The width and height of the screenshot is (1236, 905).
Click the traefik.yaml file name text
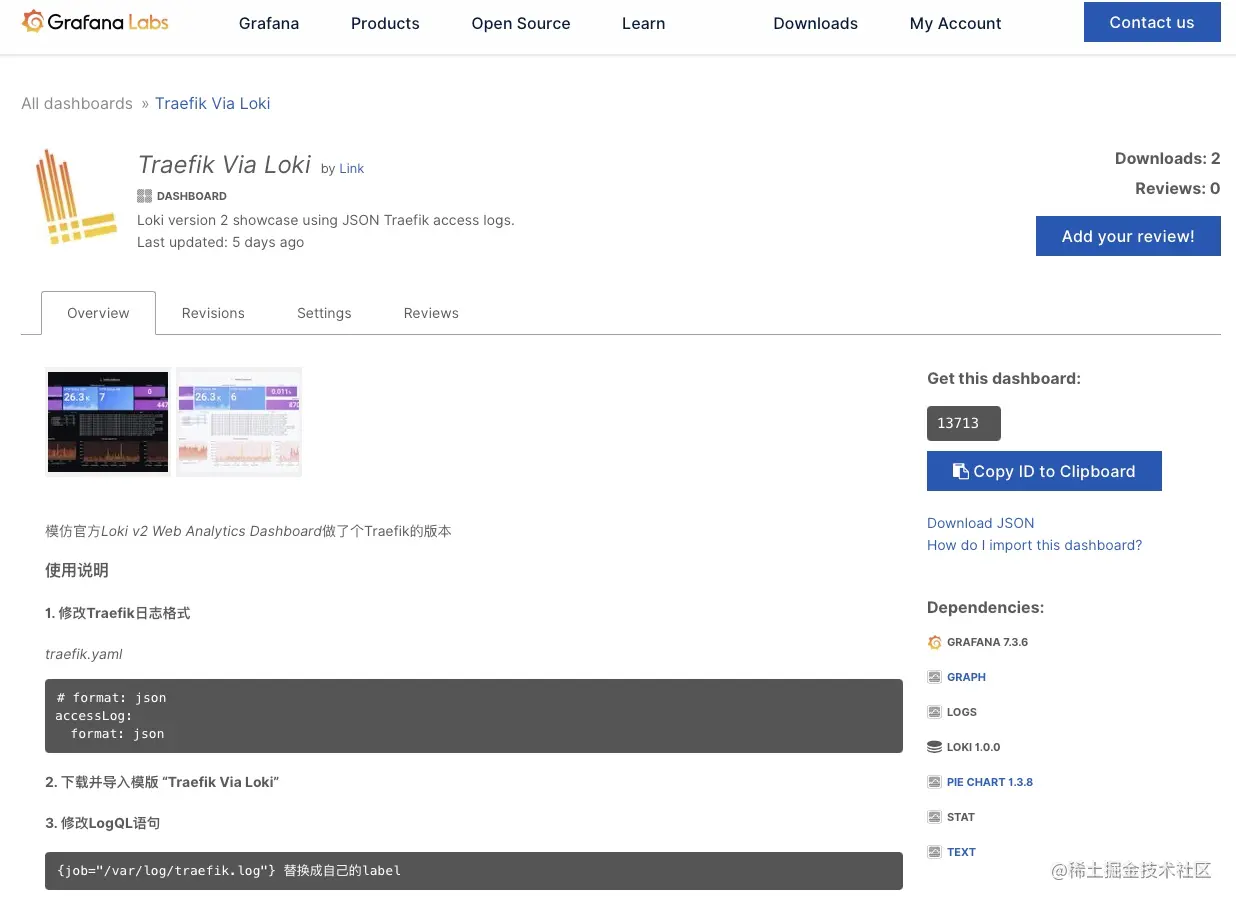coord(84,654)
